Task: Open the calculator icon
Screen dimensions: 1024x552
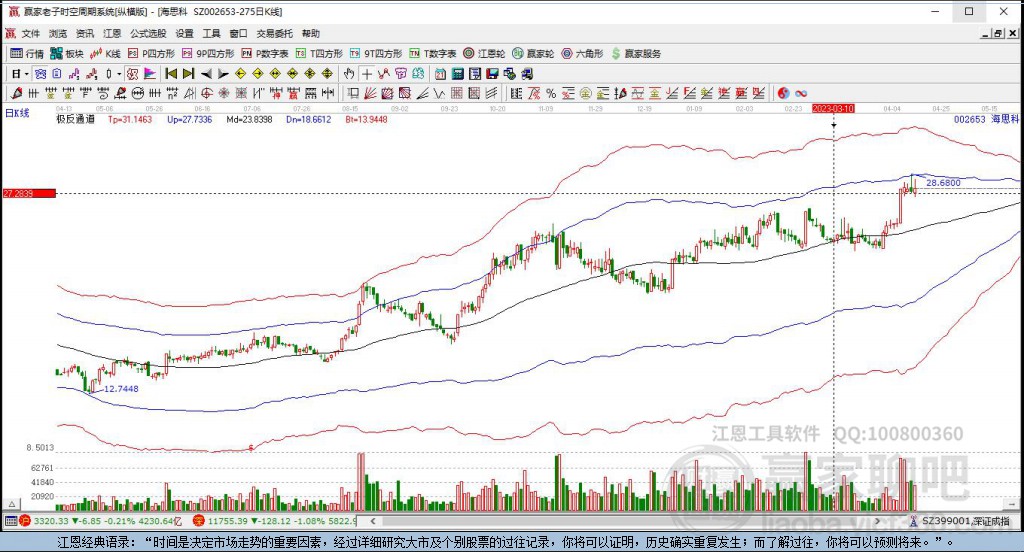Action: click(x=458, y=74)
